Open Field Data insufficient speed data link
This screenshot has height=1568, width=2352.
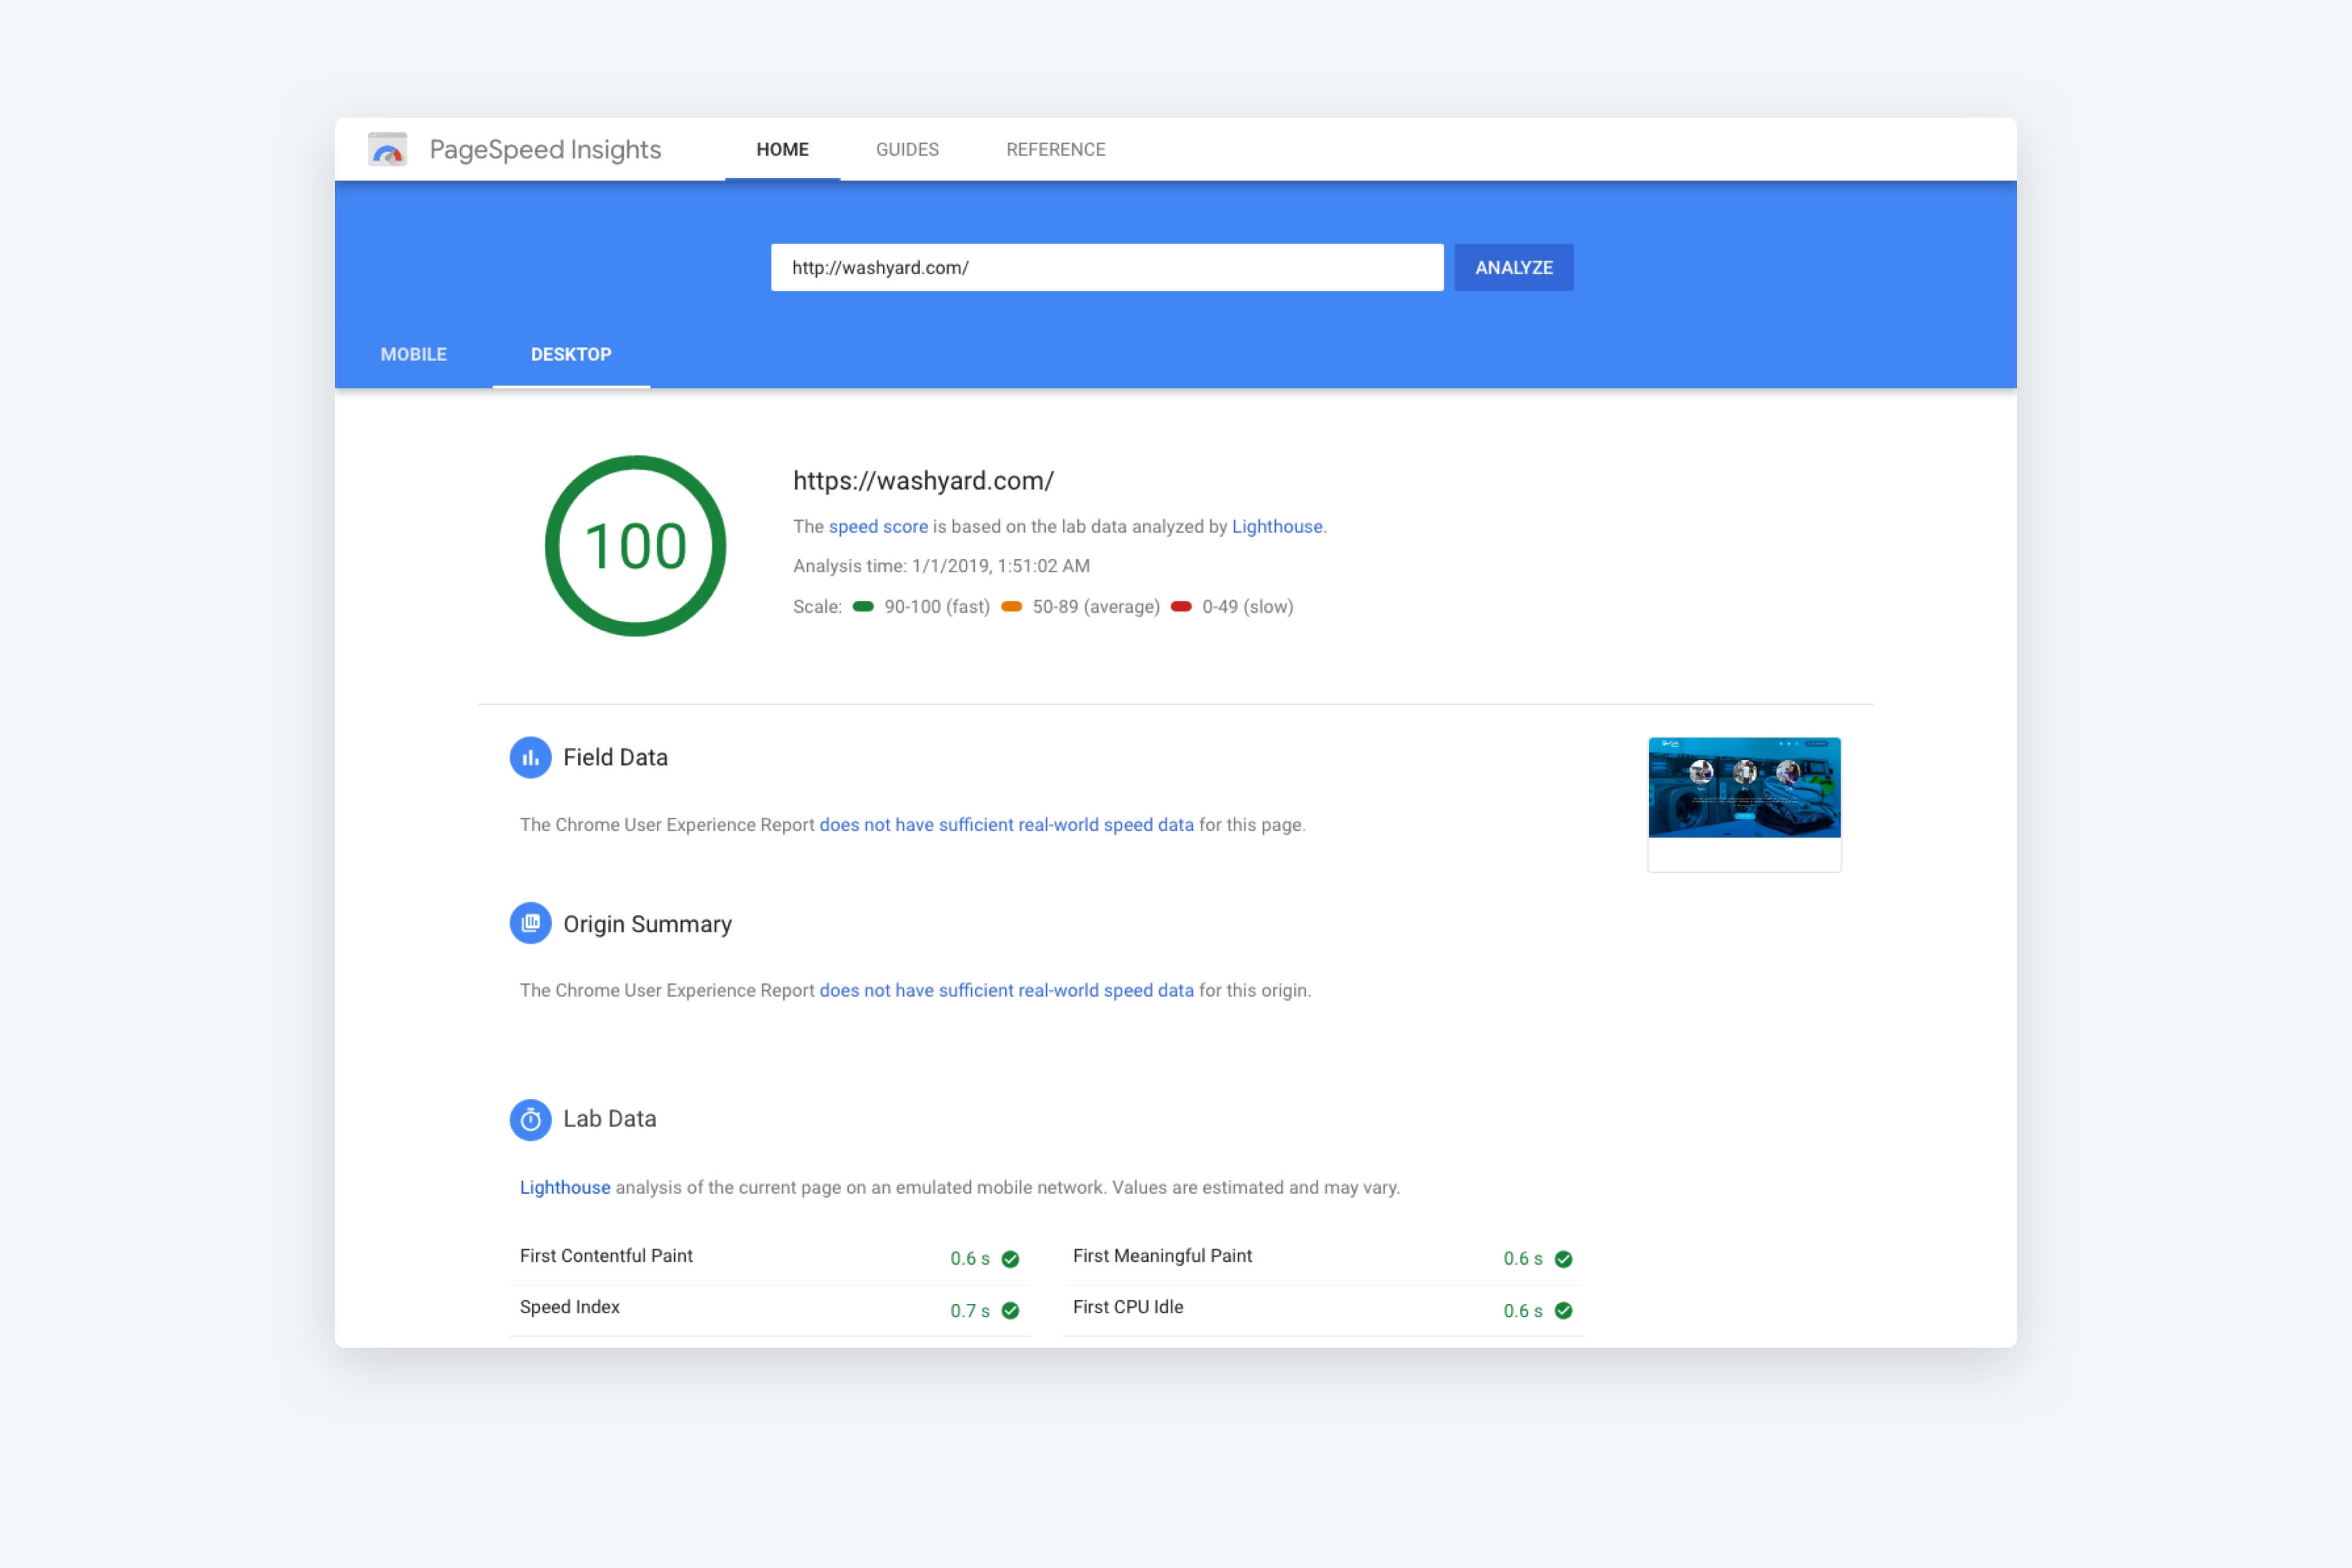pyautogui.click(x=1006, y=824)
